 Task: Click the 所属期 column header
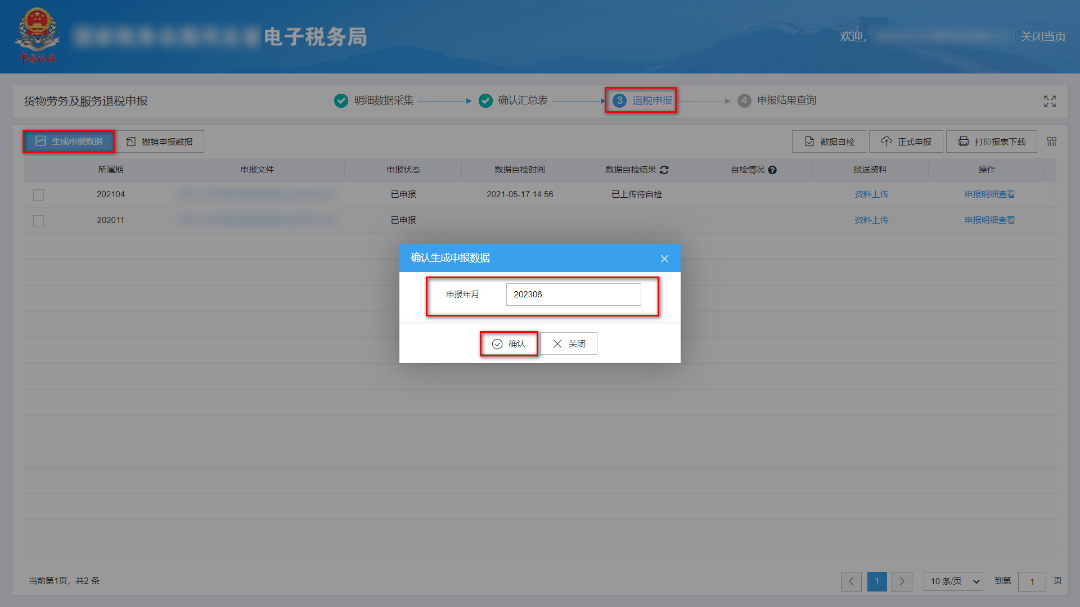pos(110,169)
